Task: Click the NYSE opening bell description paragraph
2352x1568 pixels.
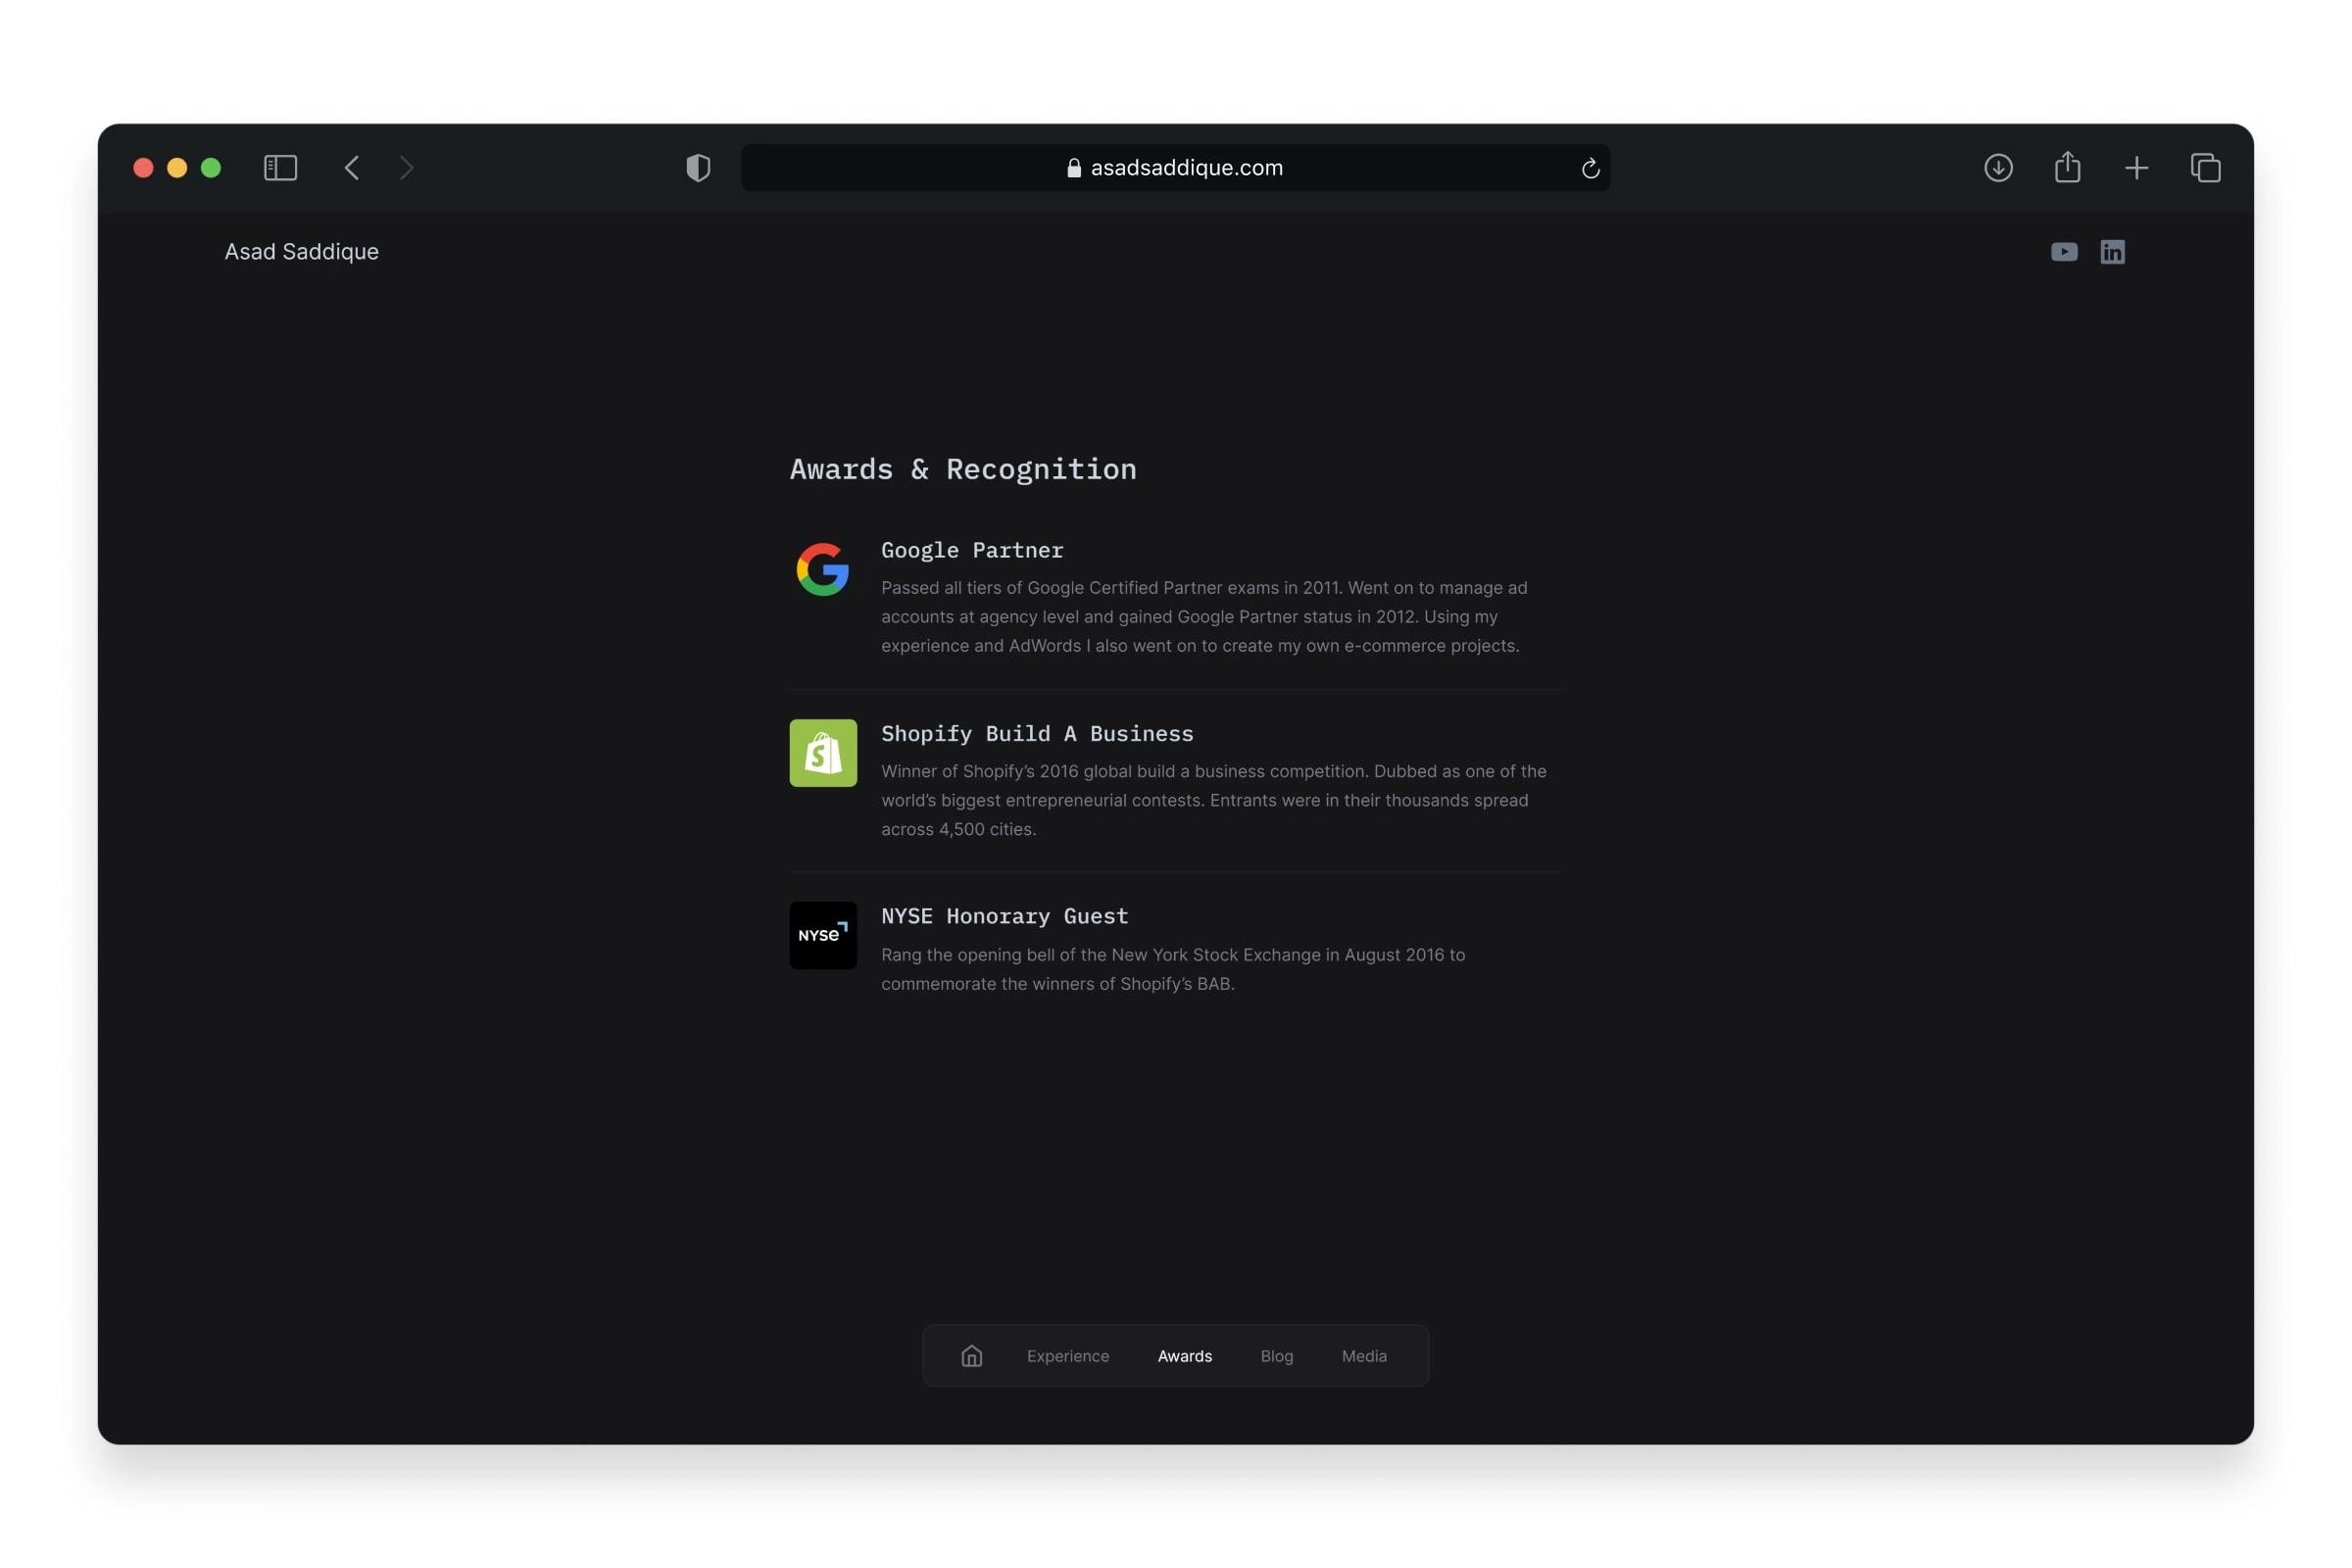Action: pos(1173,969)
